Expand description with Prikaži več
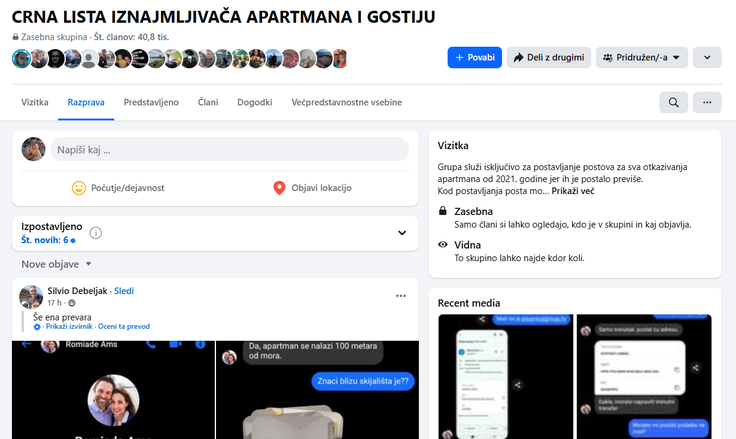736x439 pixels. [x=573, y=191]
